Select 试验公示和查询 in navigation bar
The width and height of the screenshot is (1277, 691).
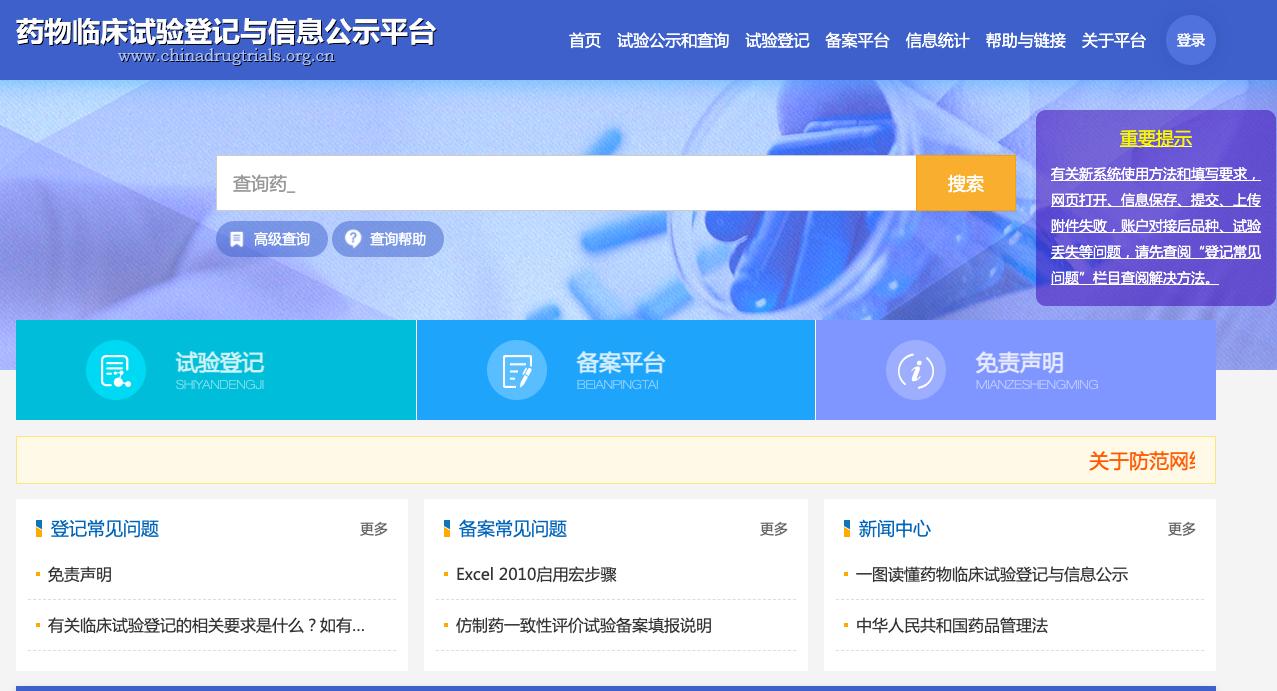(x=673, y=41)
